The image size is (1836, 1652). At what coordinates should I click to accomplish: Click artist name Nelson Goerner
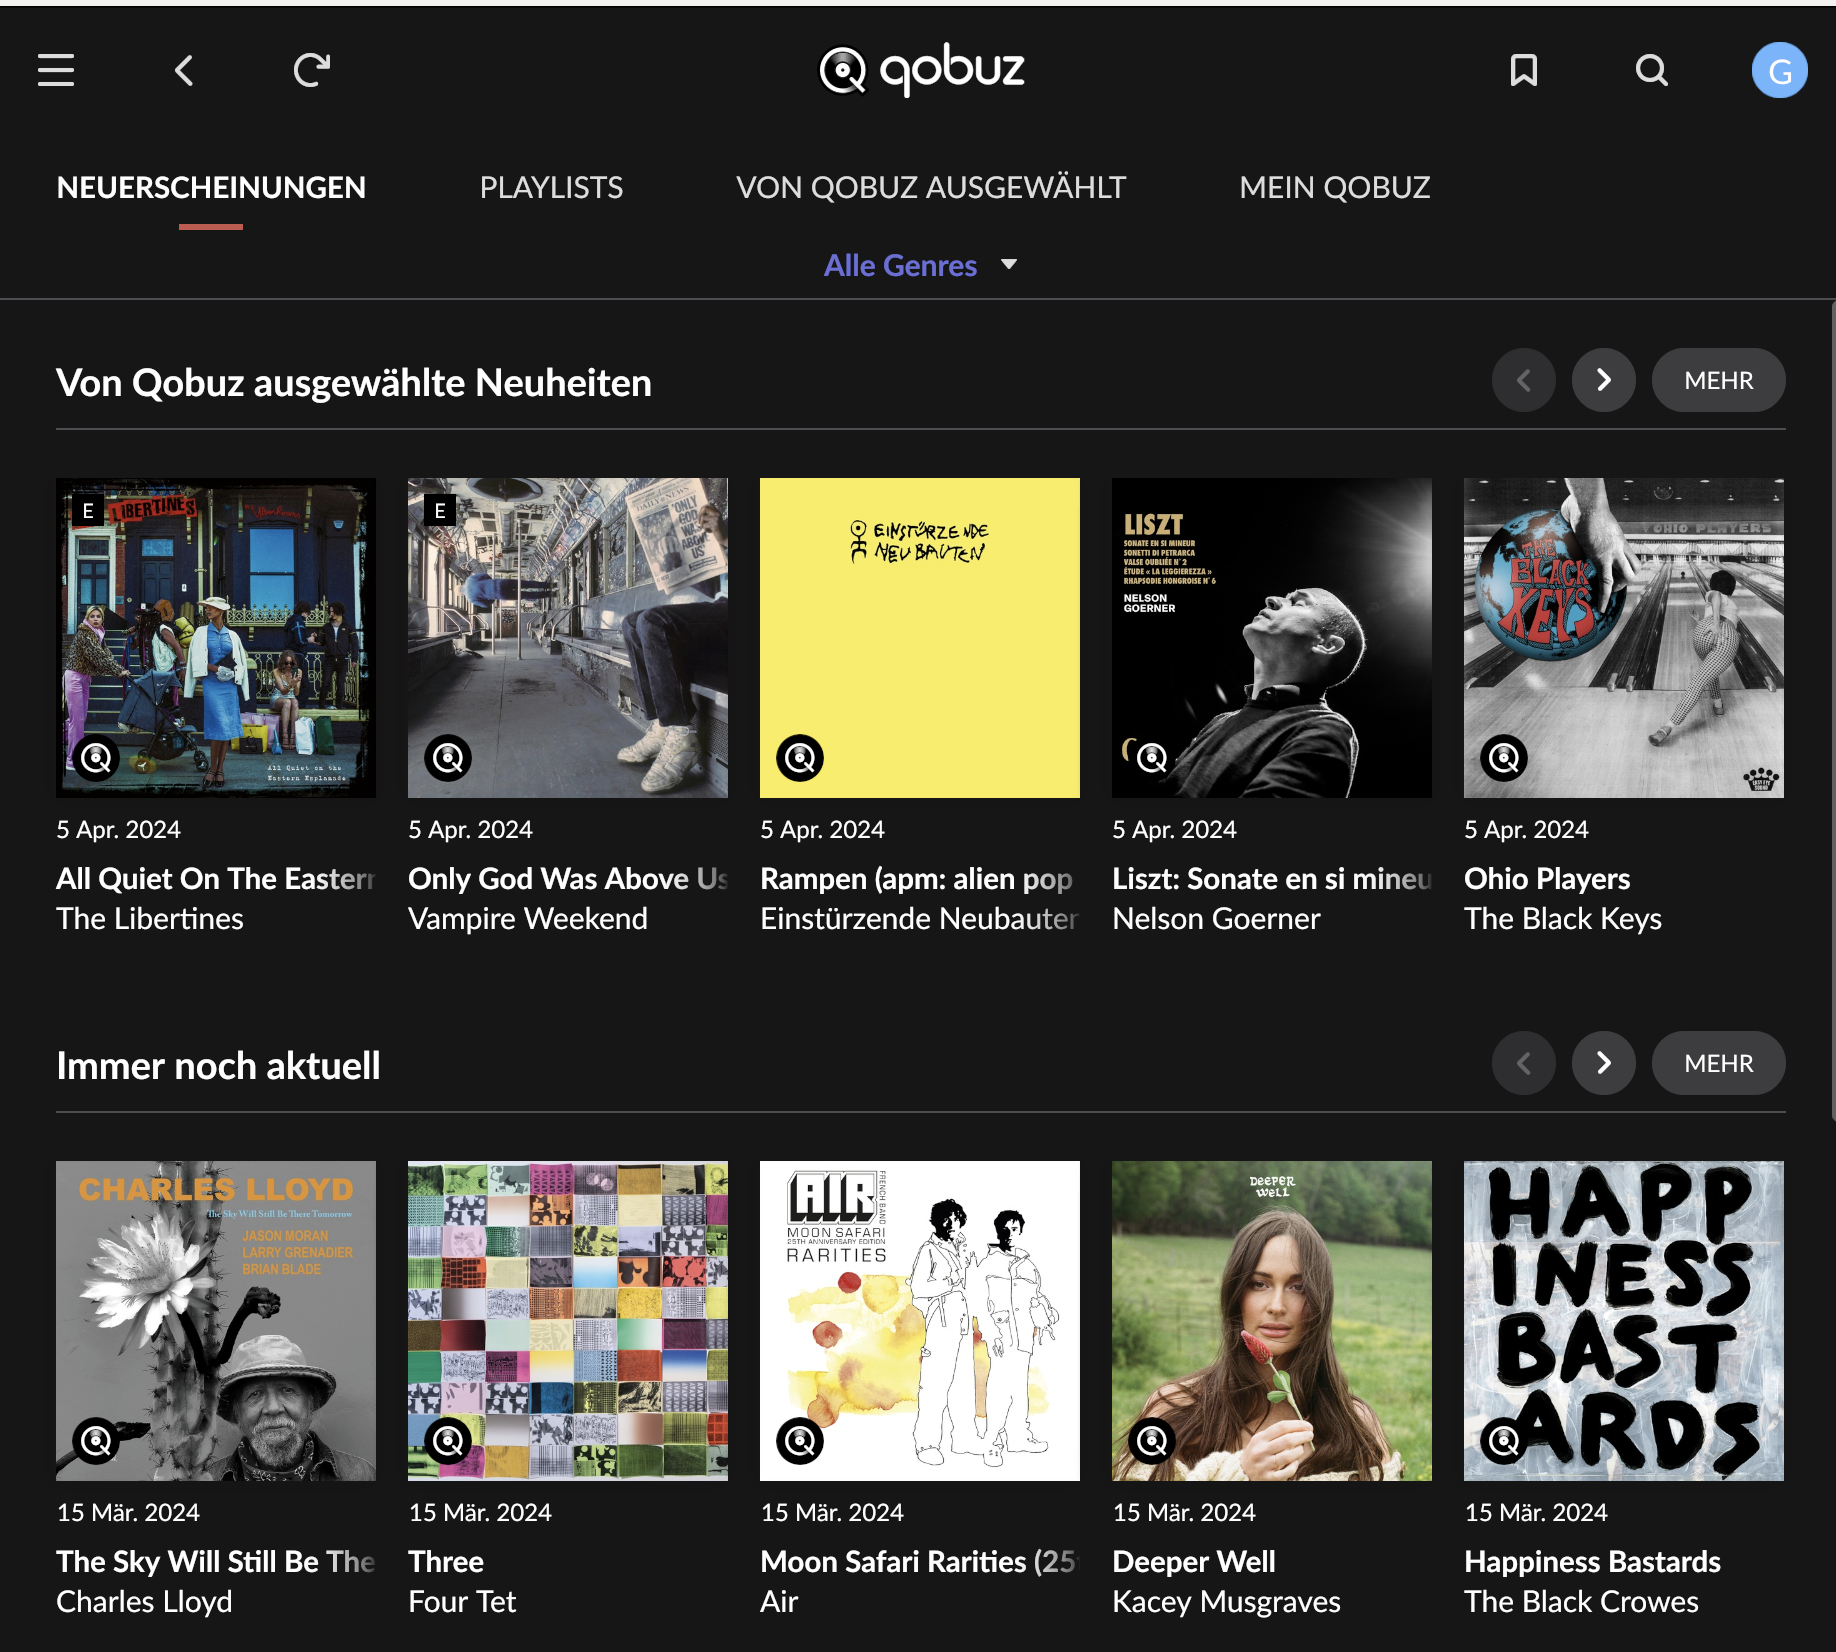1217,918
